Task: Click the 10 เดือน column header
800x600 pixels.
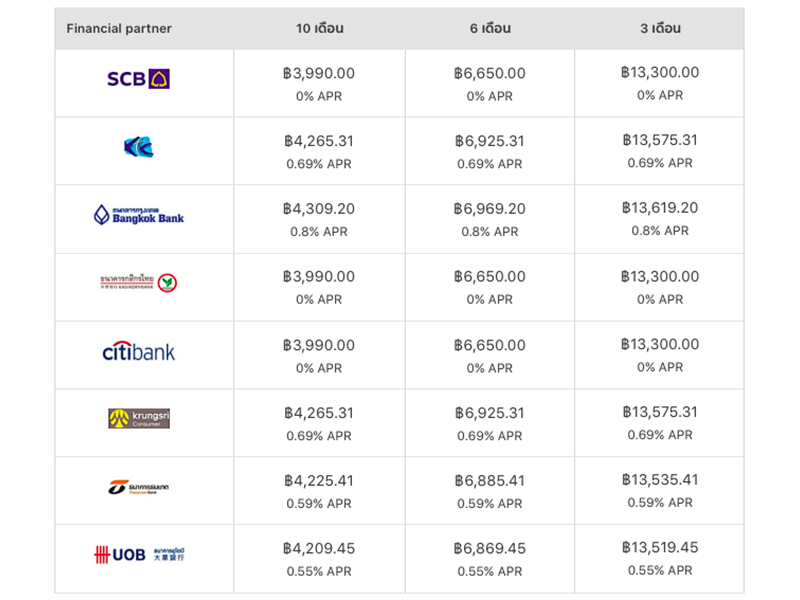Action: (x=319, y=29)
